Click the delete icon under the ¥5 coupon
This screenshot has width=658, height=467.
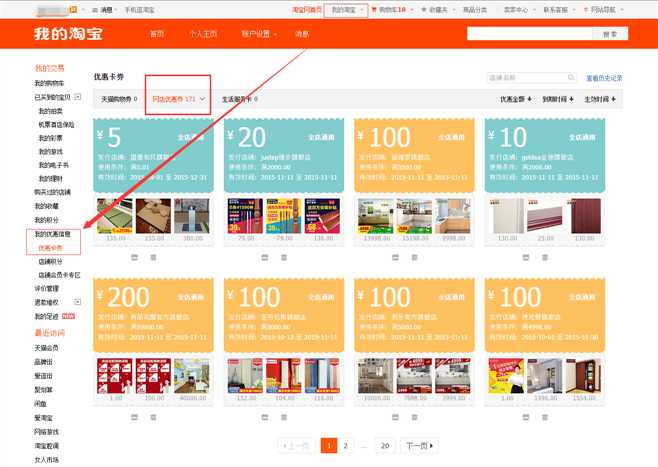(x=154, y=257)
